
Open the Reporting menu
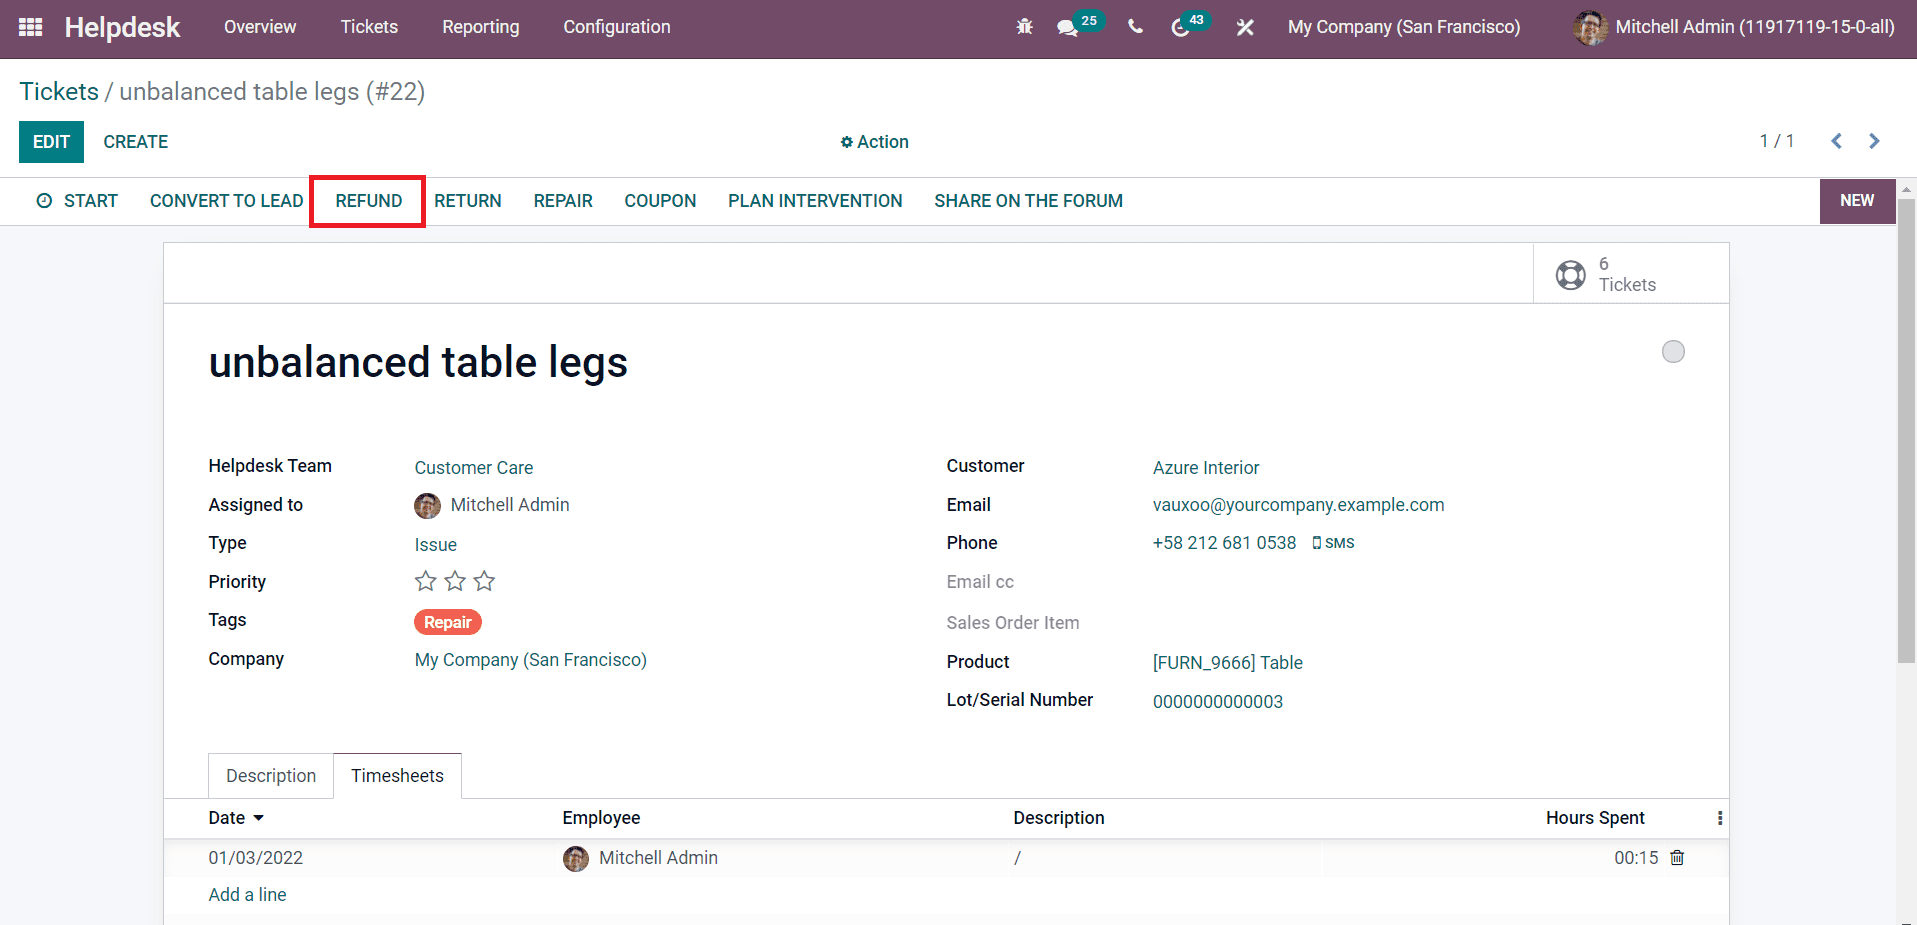pos(480,27)
